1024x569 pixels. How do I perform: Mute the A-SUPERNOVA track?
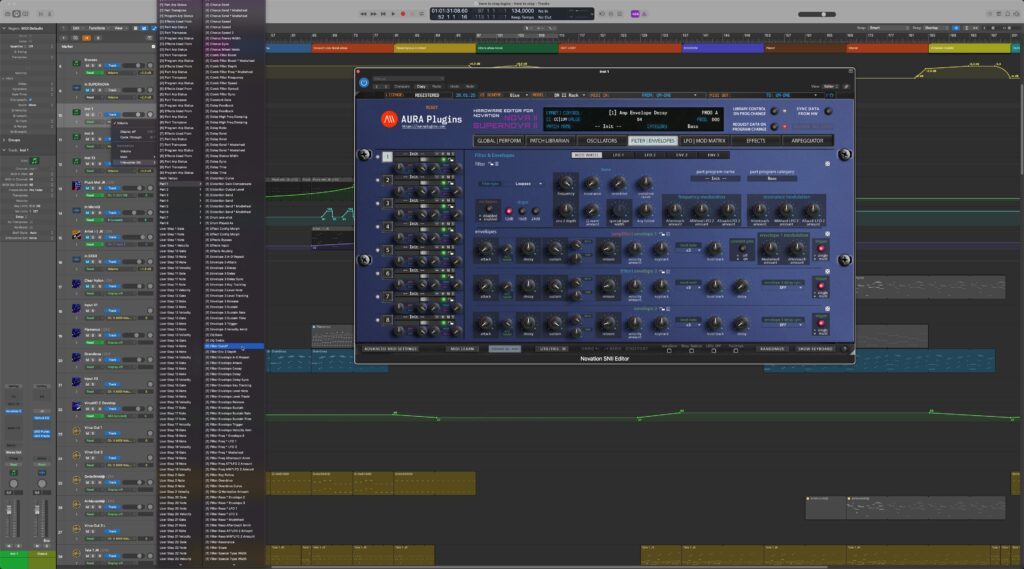(x=88, y=90)
